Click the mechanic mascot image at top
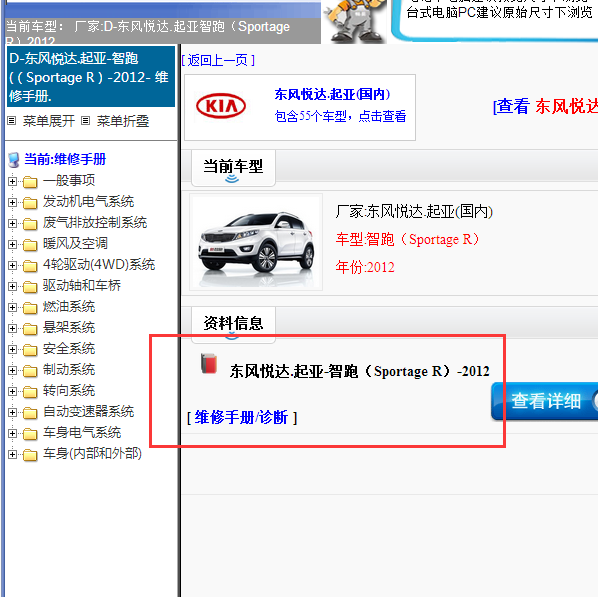Viewport: 598px width, 597px height. (x=354, y=21)
